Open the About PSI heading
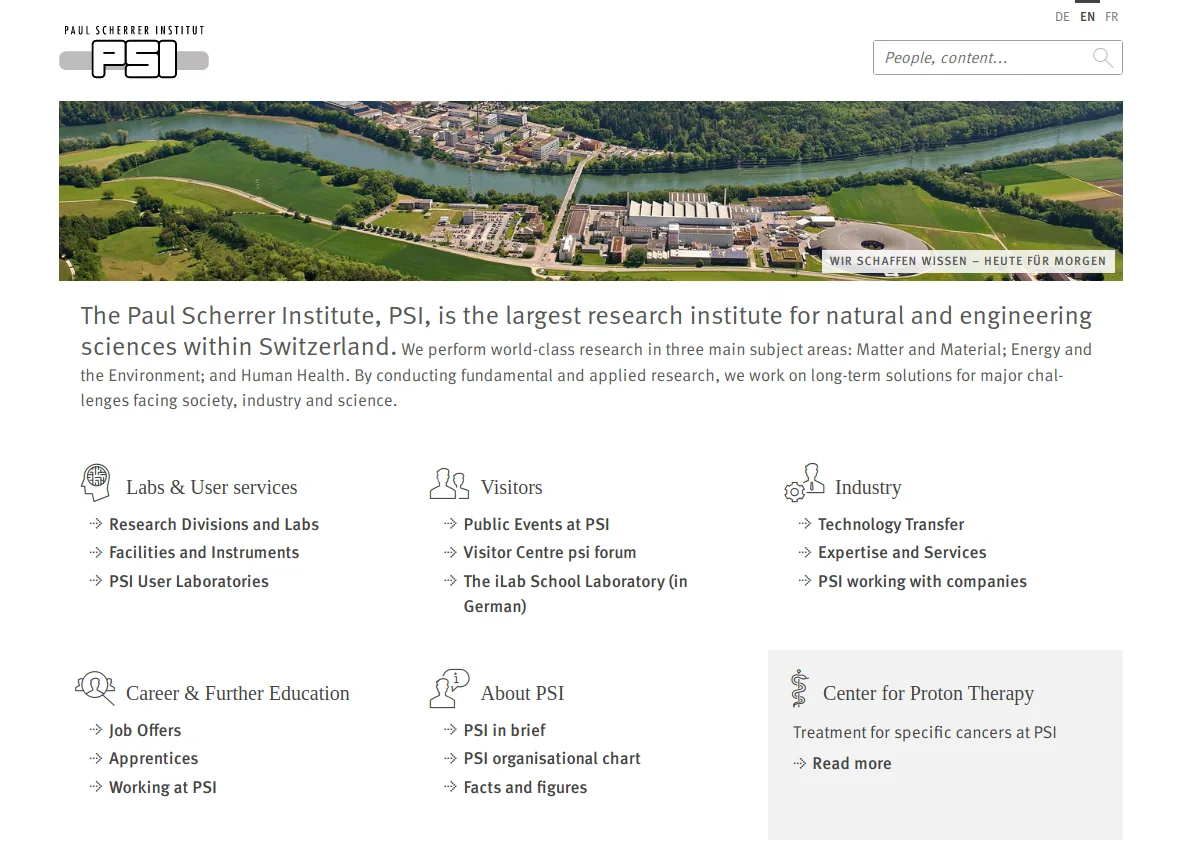The image size is (1182, 855). 522,694
